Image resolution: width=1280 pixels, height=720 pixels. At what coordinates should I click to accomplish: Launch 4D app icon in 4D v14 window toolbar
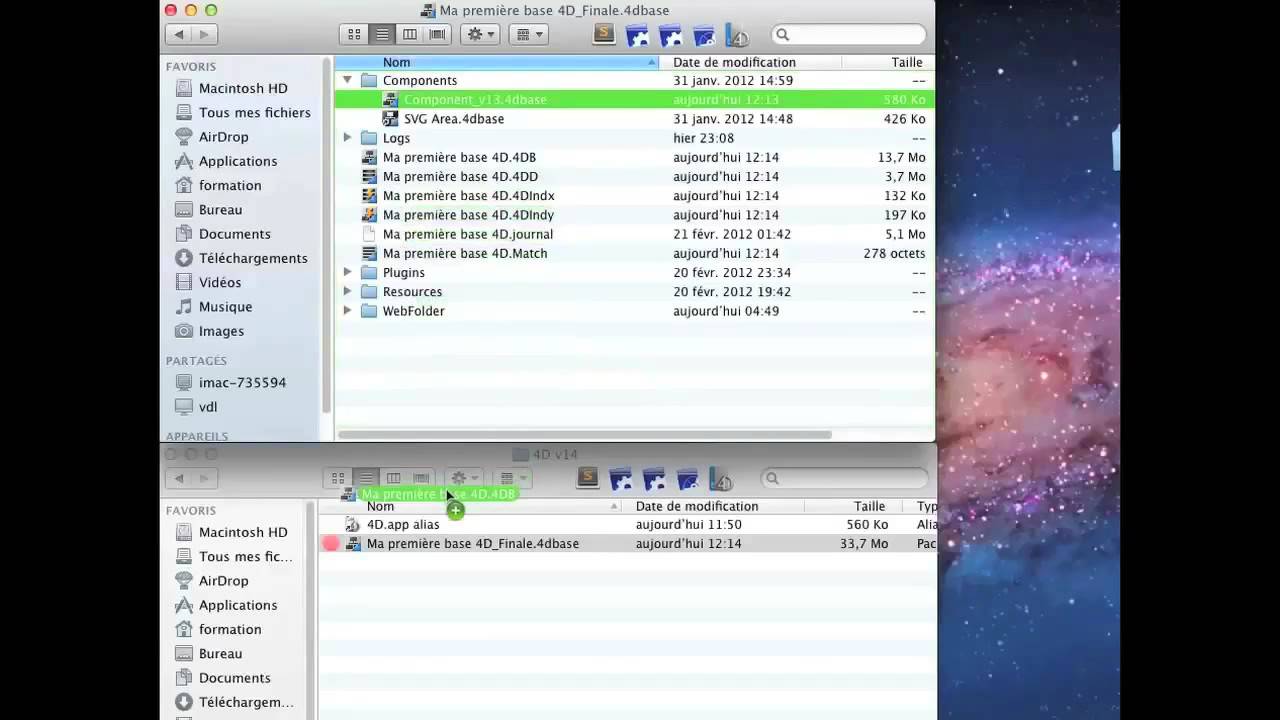720,479
